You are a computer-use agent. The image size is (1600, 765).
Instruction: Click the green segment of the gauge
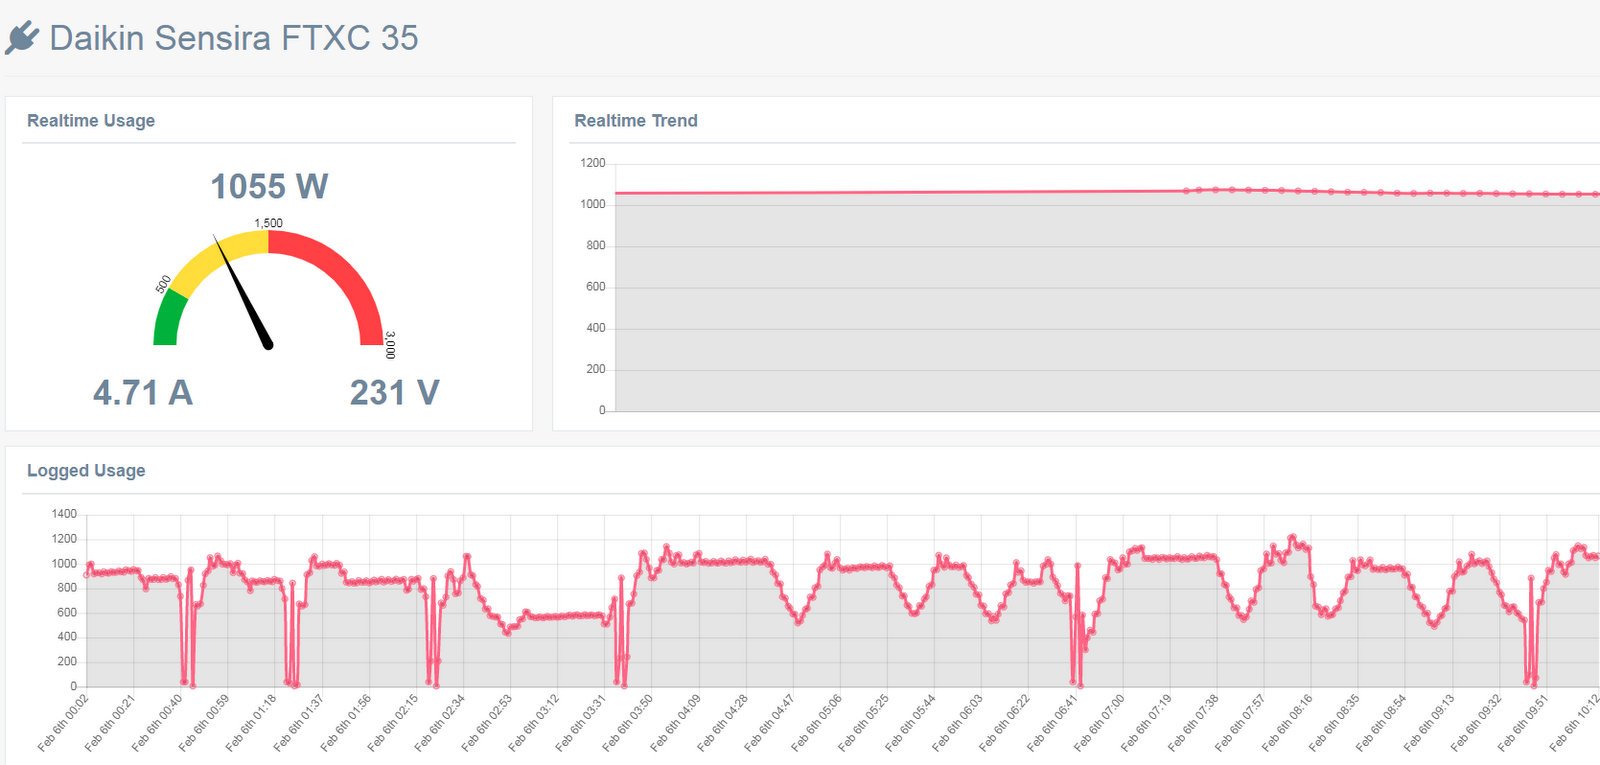pyautogui.click(x=168, y=320)
